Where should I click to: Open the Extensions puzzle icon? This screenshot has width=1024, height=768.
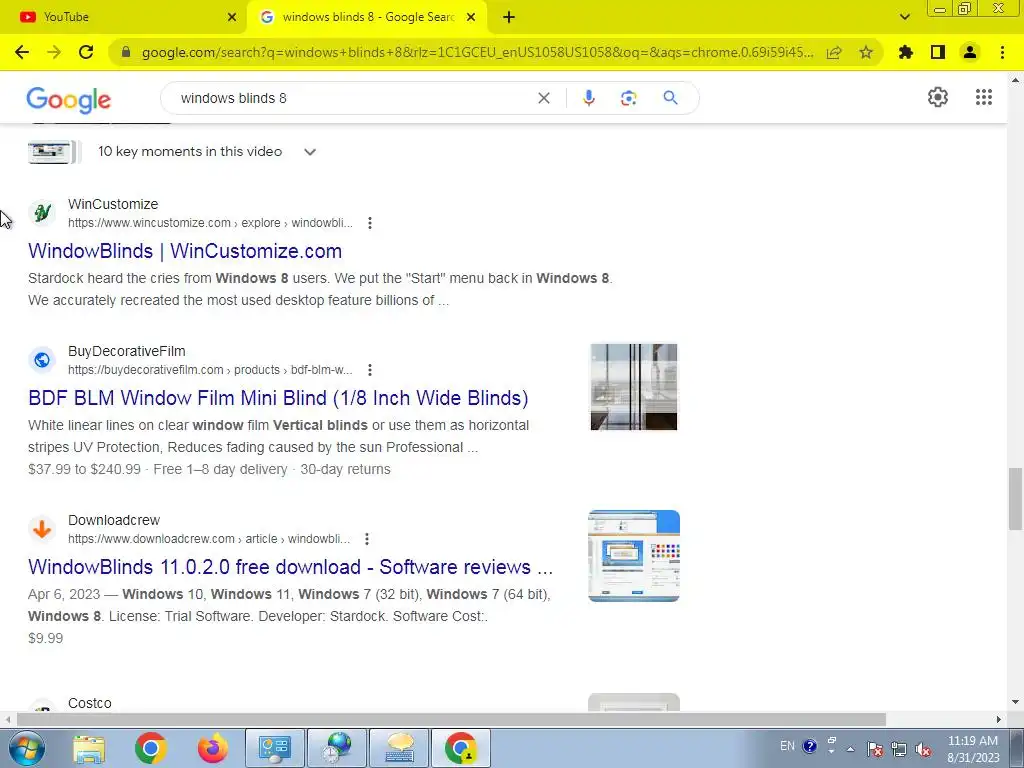coord(906,52)
